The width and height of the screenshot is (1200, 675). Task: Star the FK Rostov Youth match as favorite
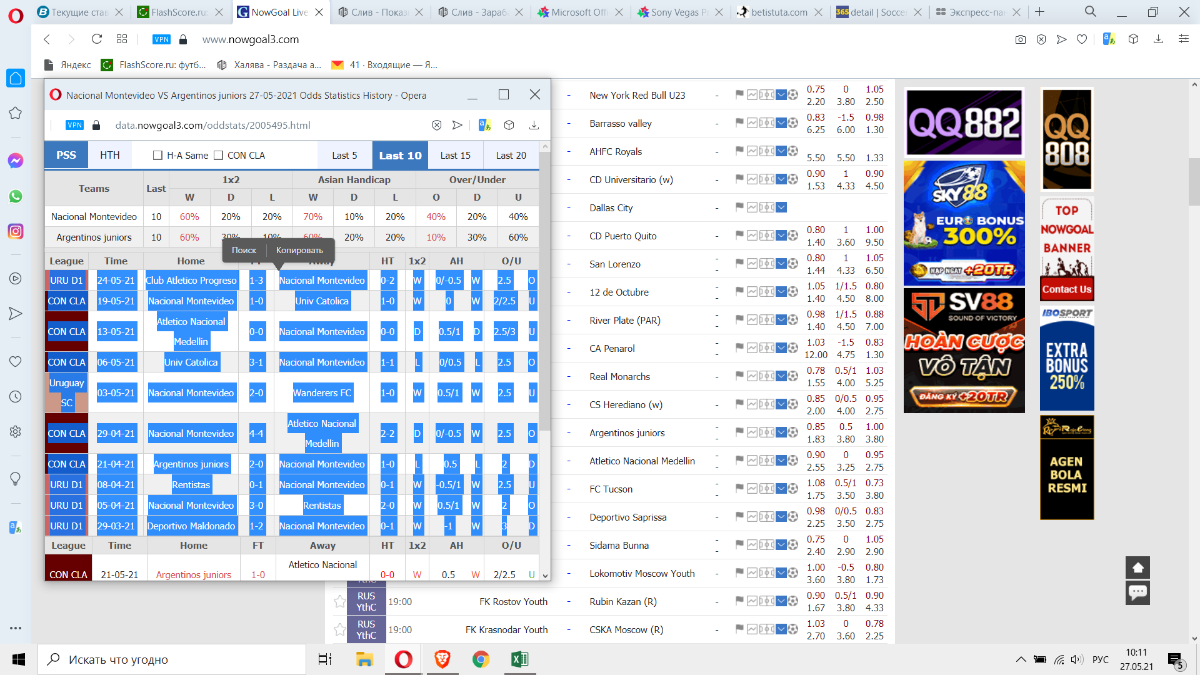pos(341,602)
